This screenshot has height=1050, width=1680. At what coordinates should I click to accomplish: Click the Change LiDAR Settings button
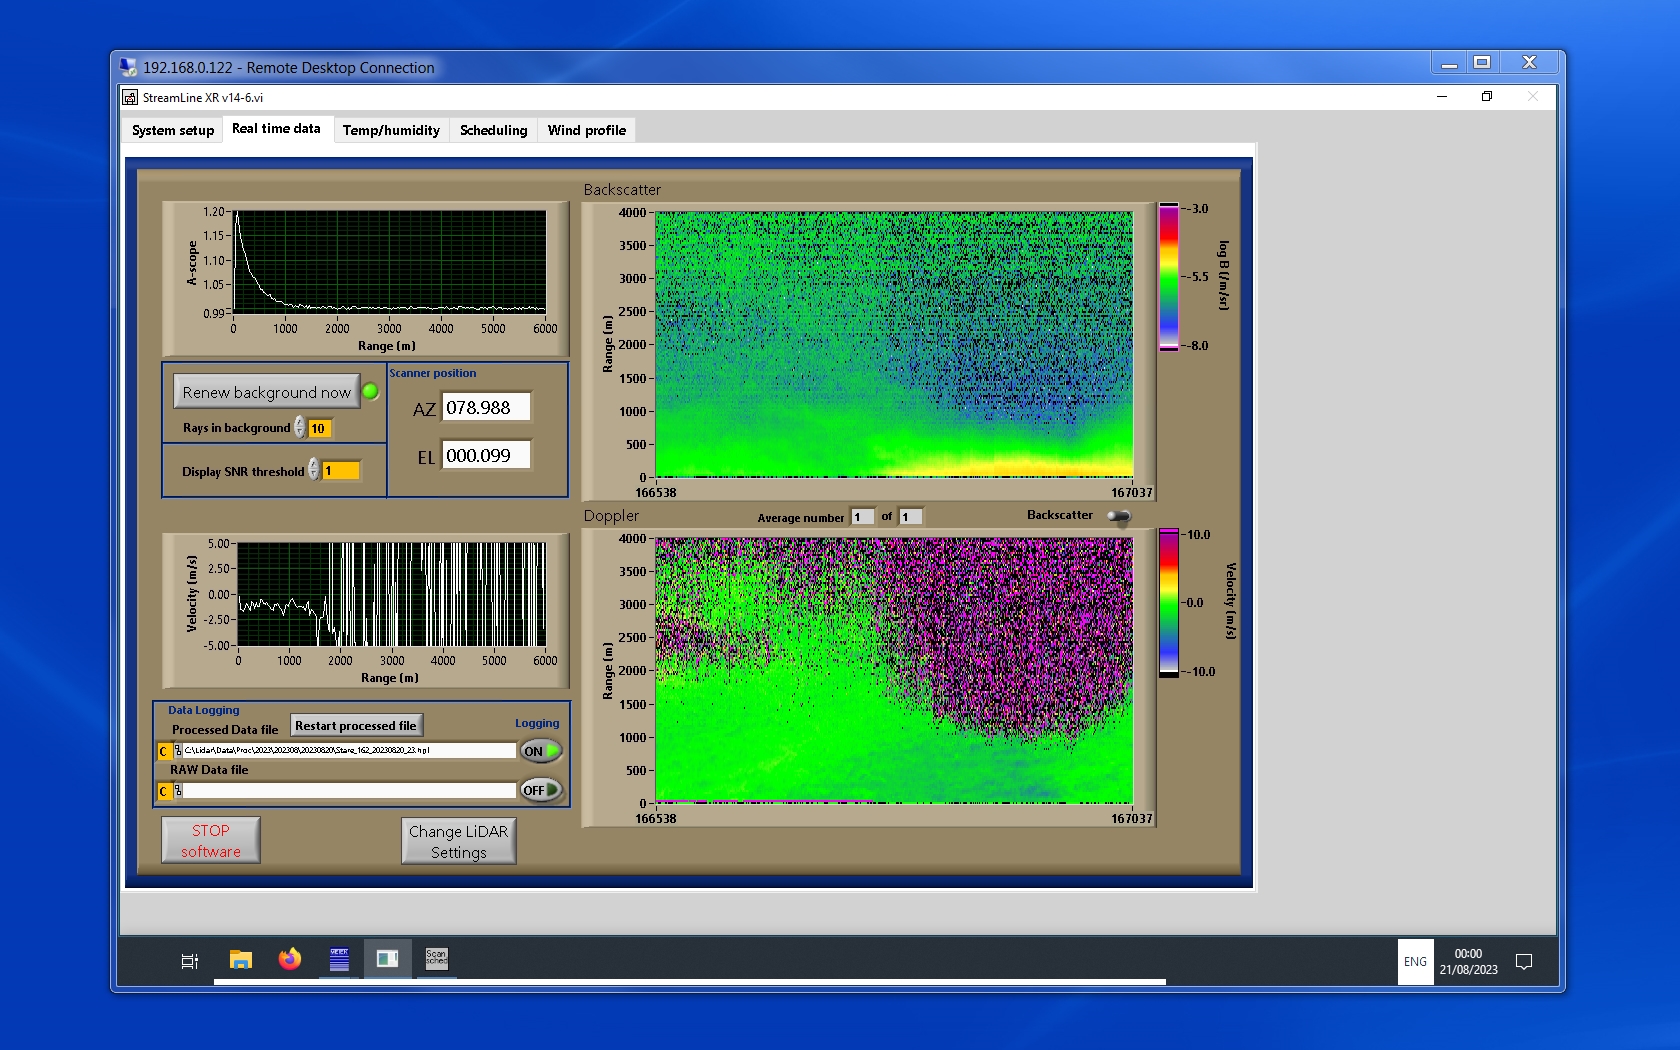[458, 841]
